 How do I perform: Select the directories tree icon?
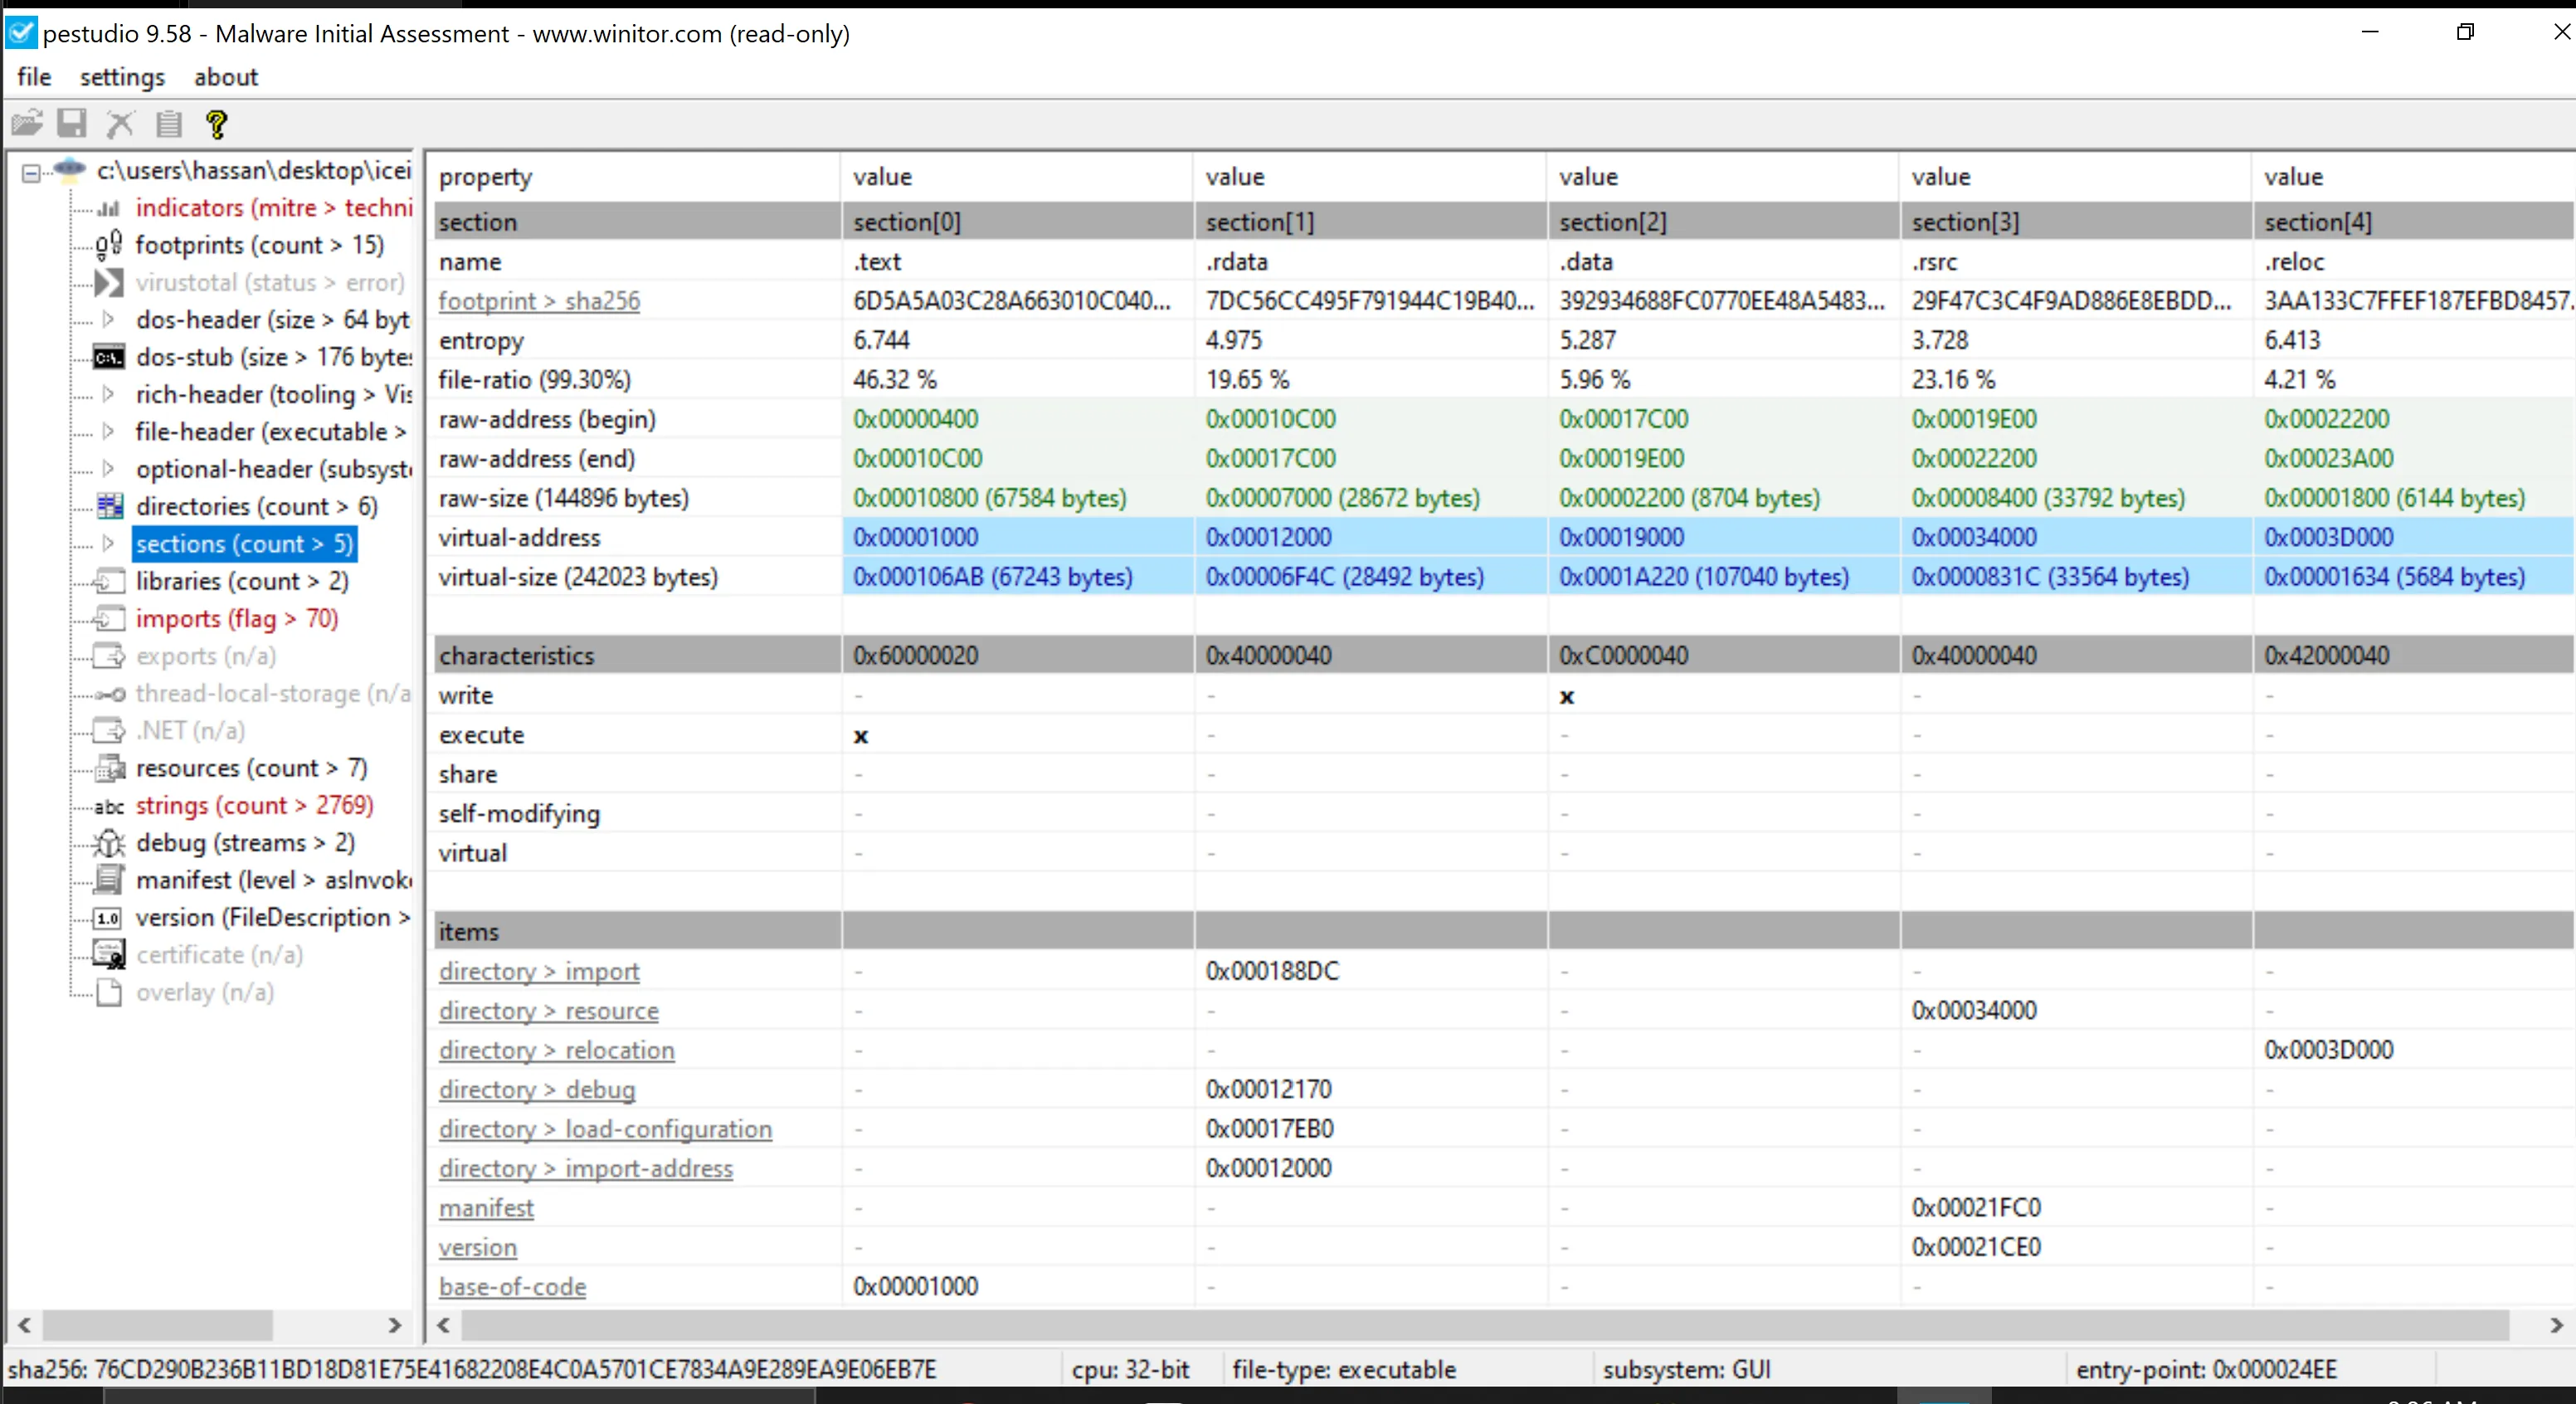click(x=109, y=506)
